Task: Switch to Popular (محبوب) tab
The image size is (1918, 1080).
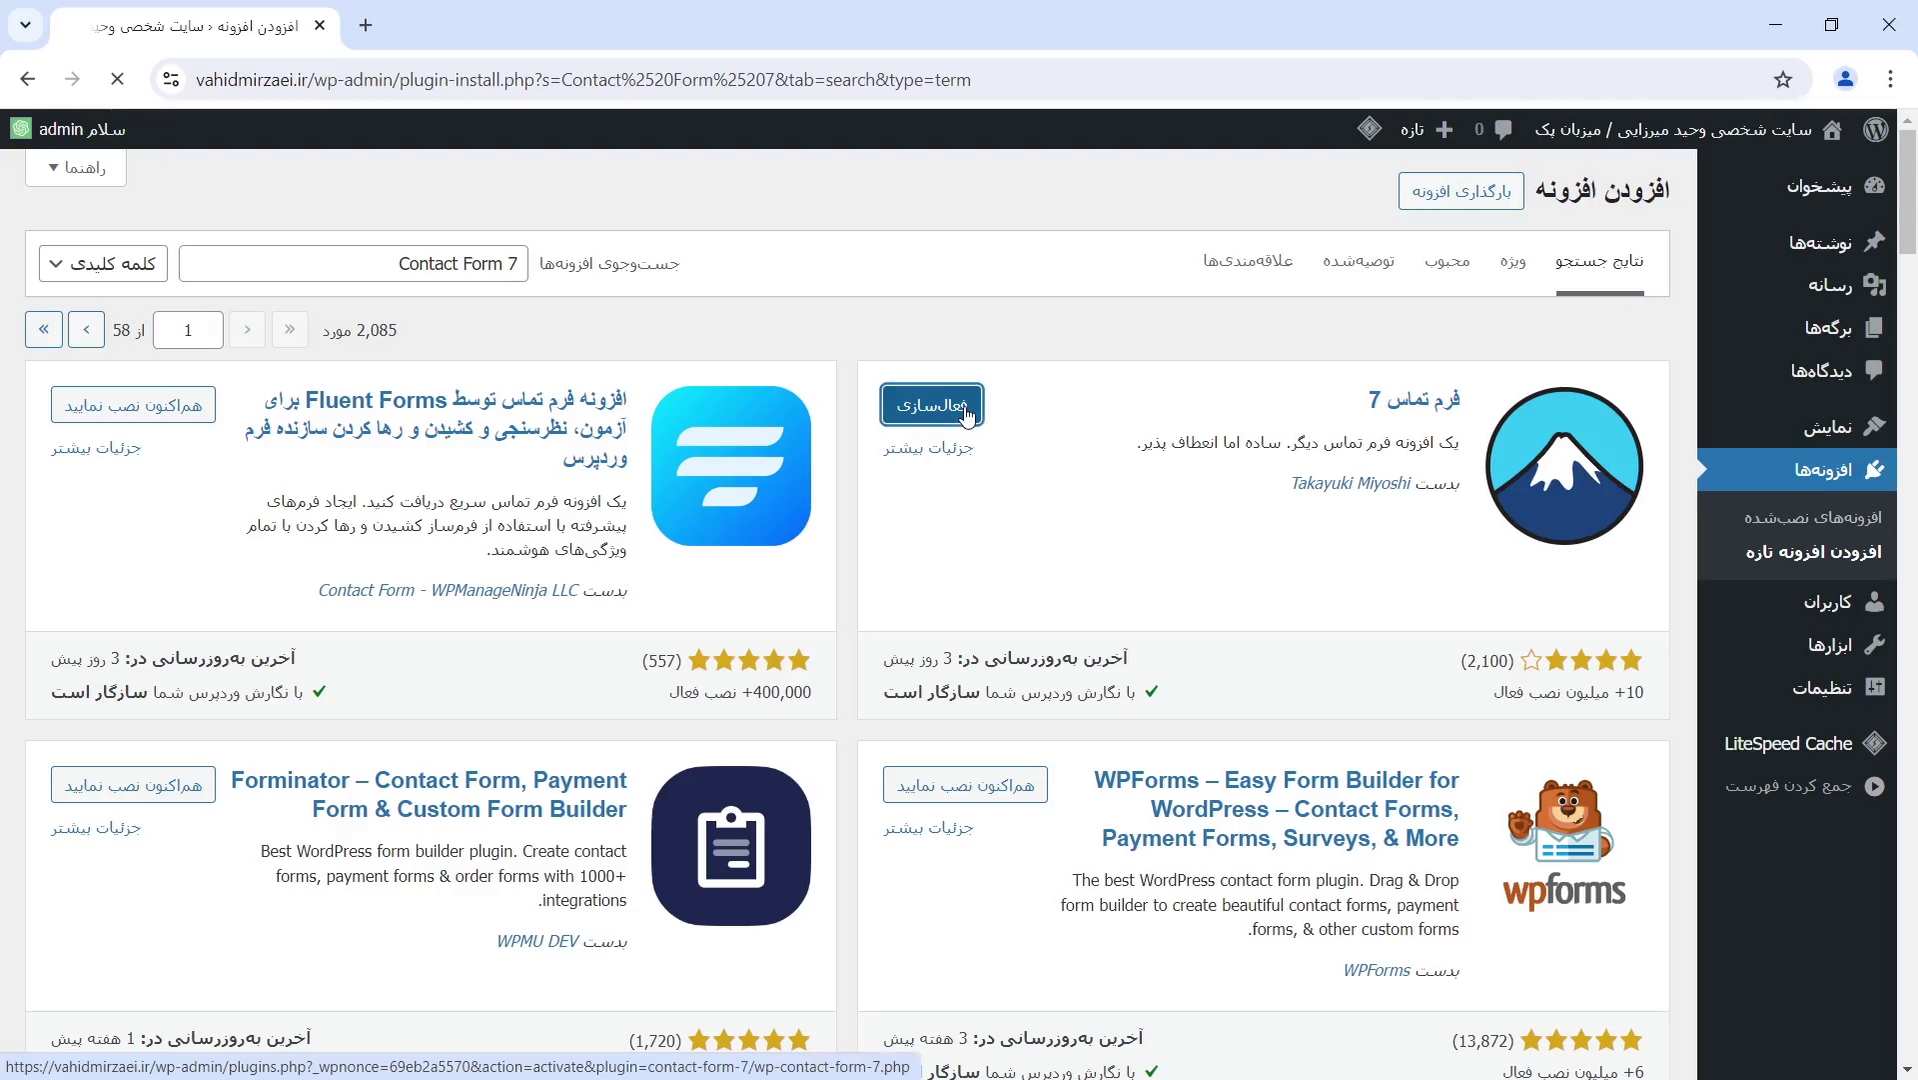Action: pyautogui.click(x=1447, y=261)
